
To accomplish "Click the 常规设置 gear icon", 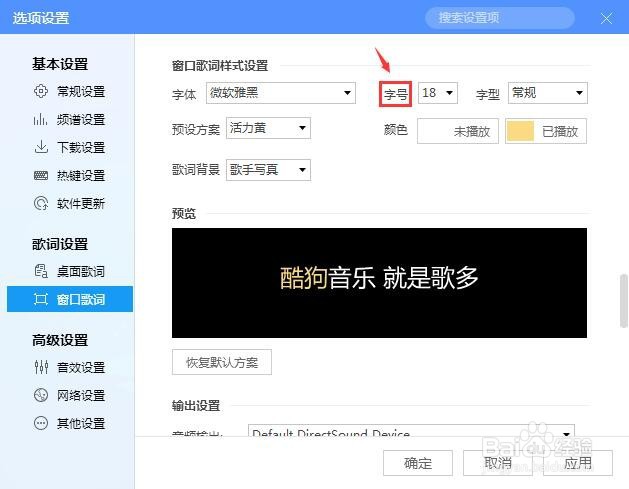I will [x=41, y=91].
